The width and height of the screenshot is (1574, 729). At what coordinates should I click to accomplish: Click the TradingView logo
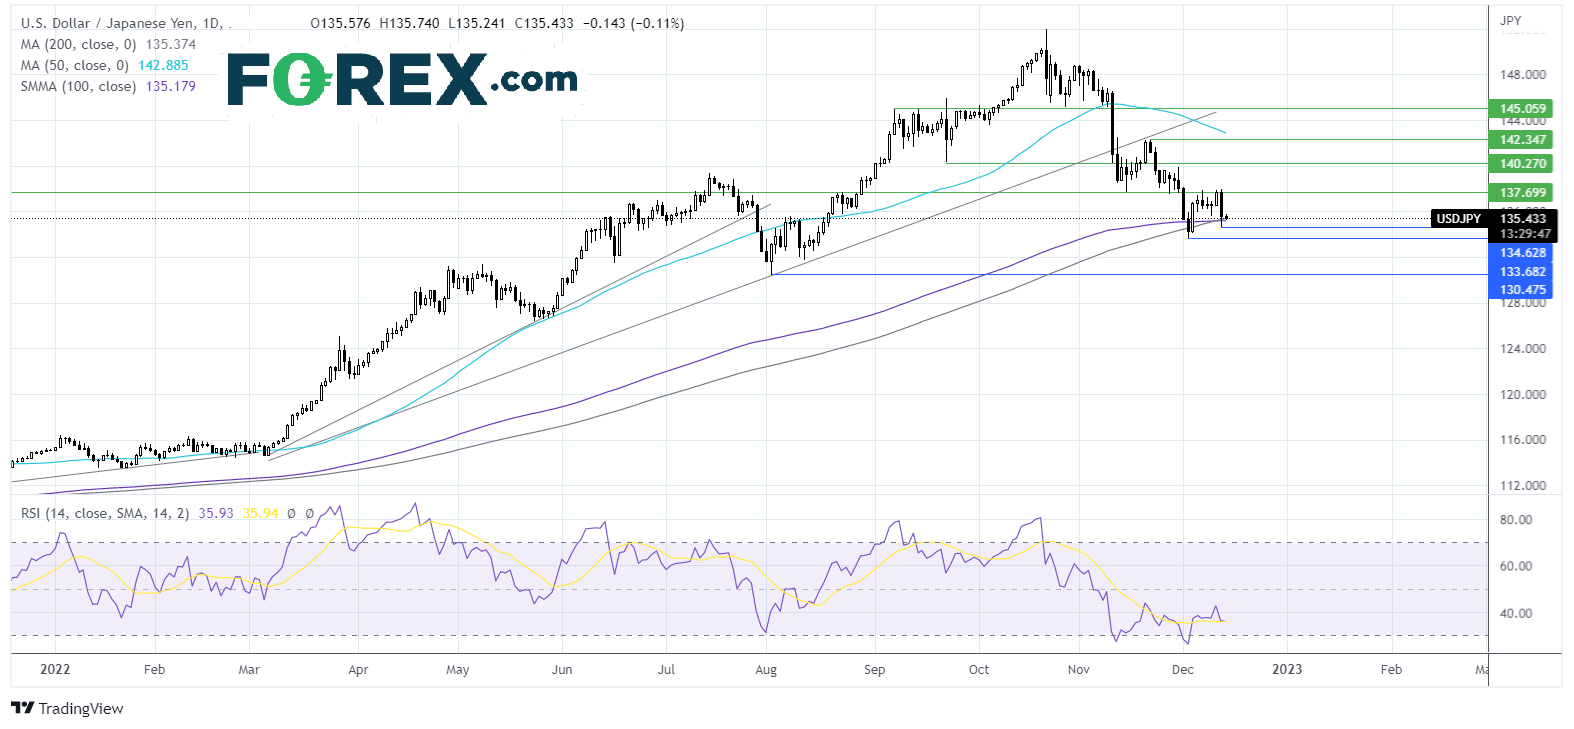[67, 708]
